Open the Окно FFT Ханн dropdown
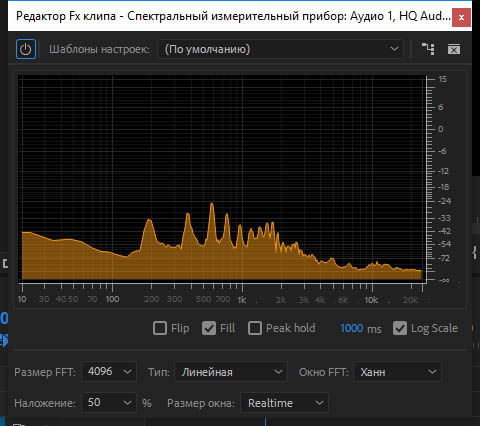 (397, 372)
